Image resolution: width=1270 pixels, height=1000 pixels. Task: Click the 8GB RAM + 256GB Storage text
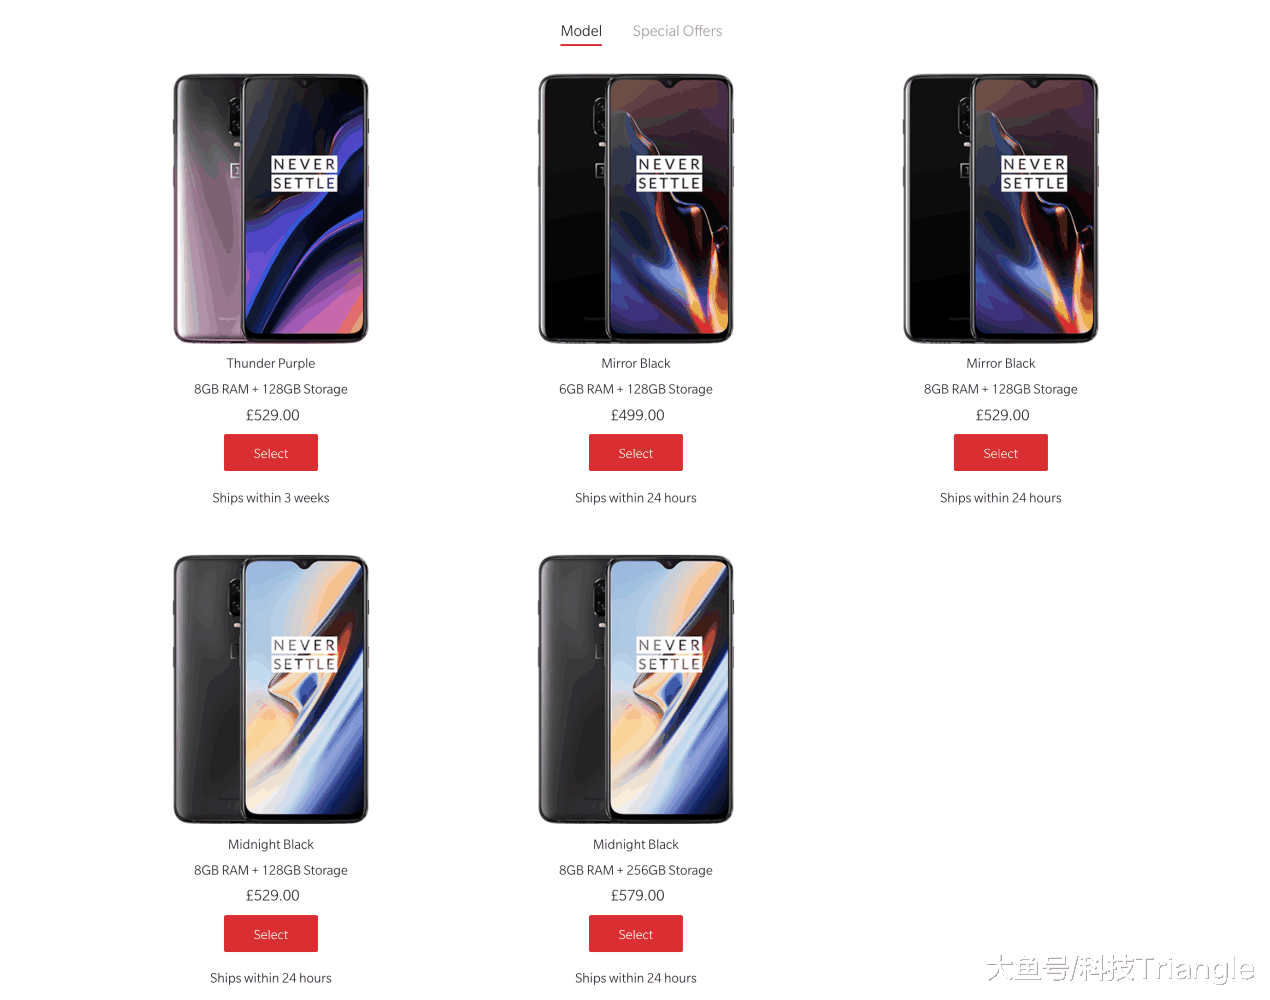[x=636, y=870]
